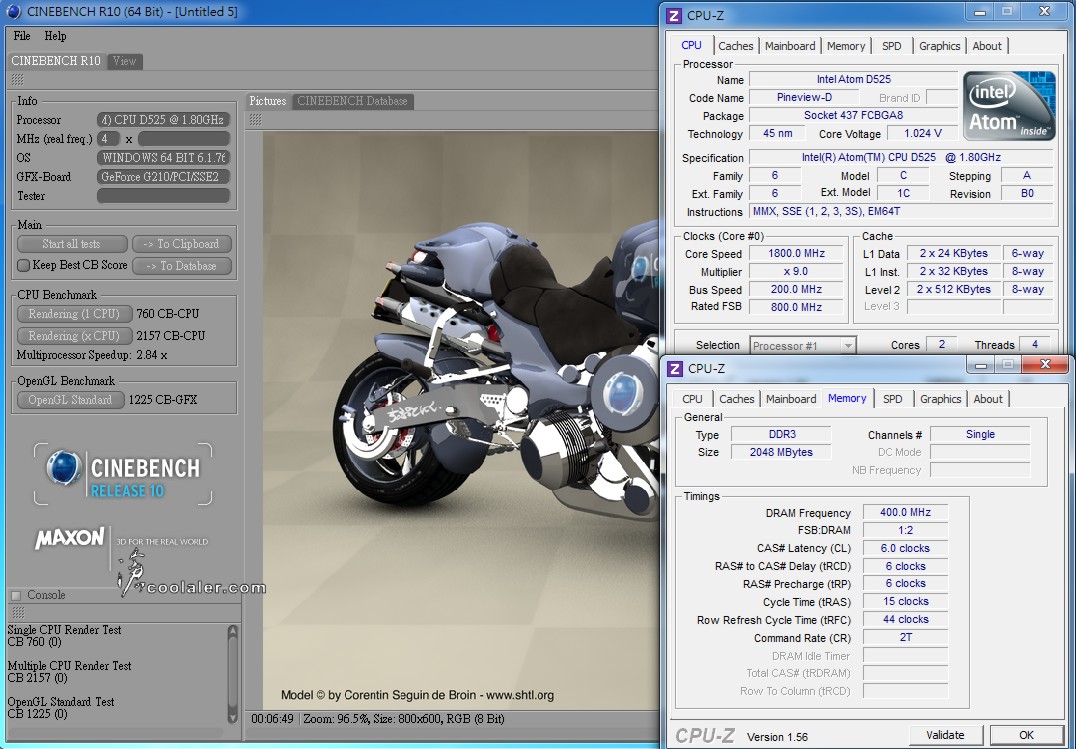The width and height of the screenshot is (1076, 749).
Task: Click the Channels # Single value
Action: click(980, 435)
